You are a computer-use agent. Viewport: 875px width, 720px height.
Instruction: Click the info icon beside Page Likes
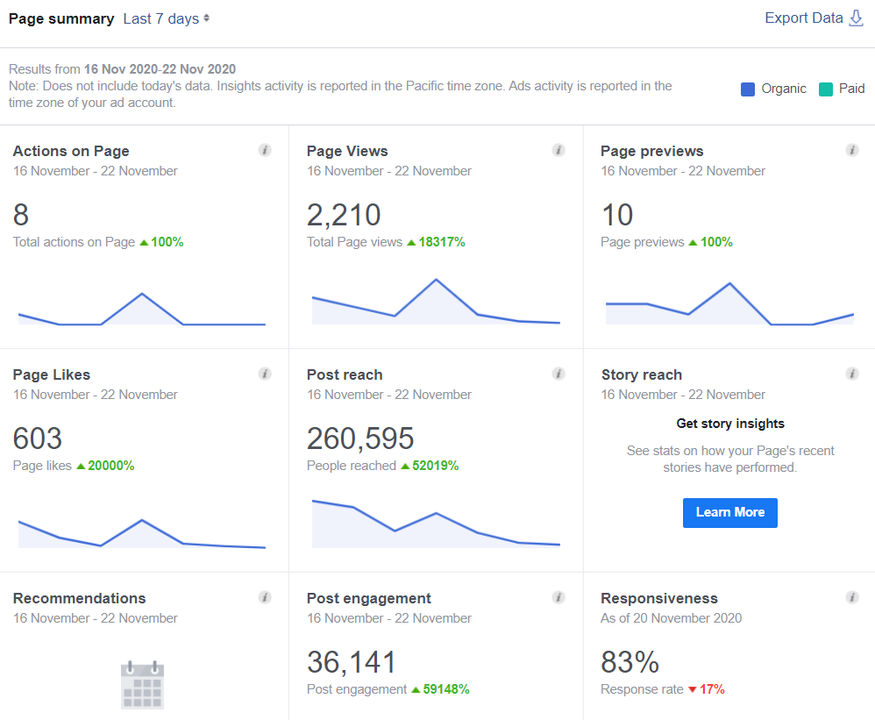tap(265, 374)
